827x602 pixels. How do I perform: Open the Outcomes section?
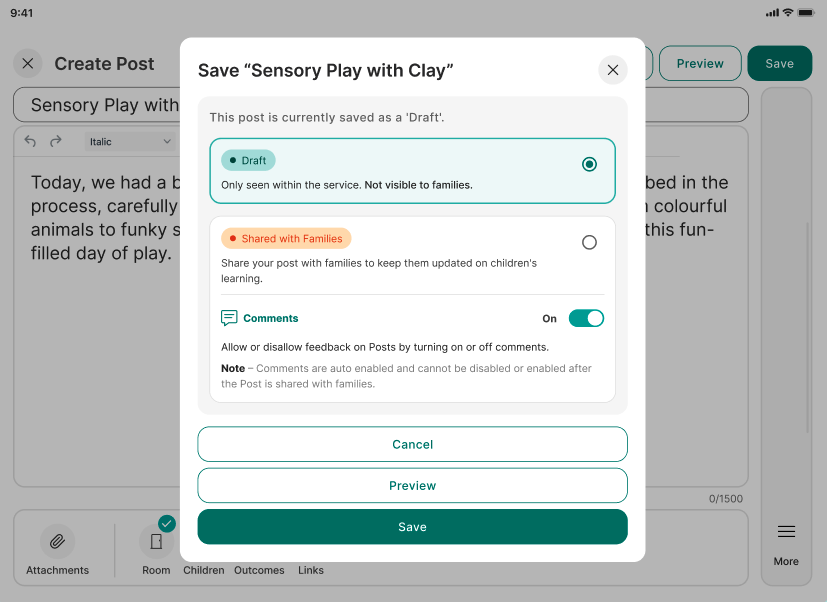pyautogui.click(x=259, y=570)
